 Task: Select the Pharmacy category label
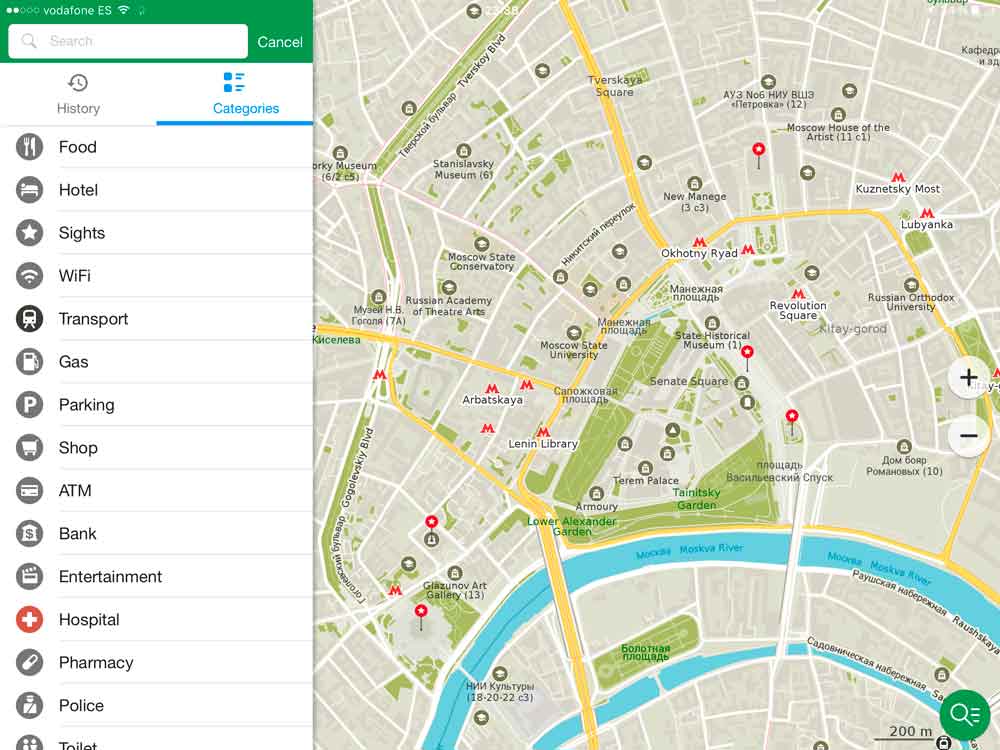tap(96, 663)
